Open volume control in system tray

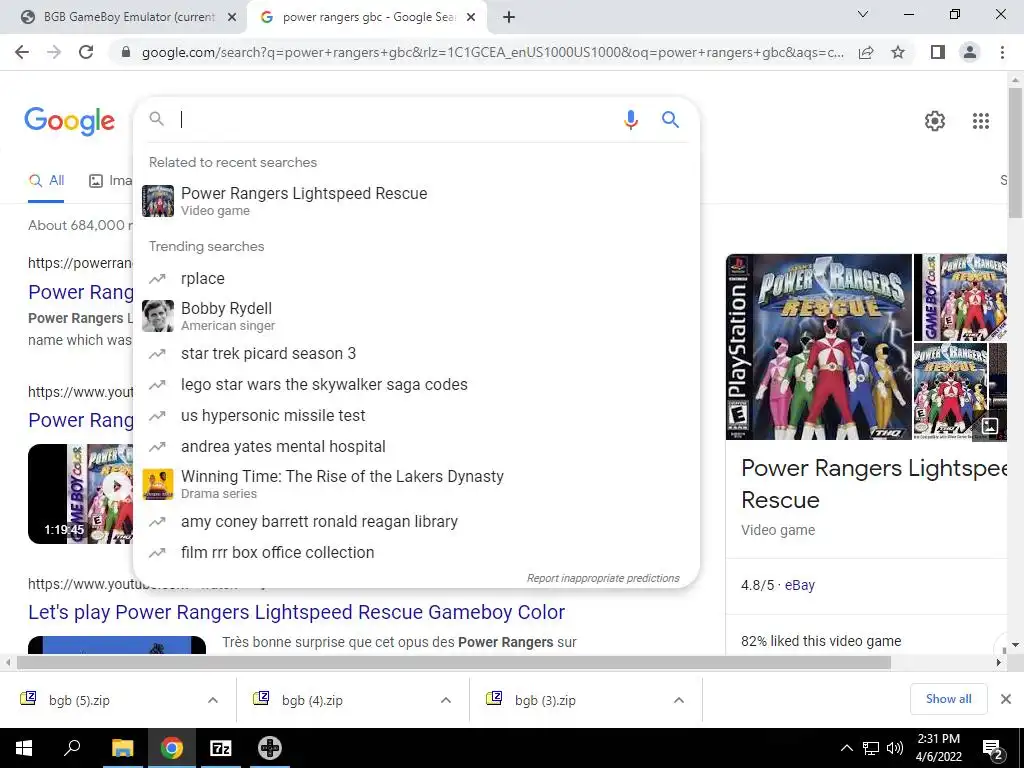[x=895, y=748]
